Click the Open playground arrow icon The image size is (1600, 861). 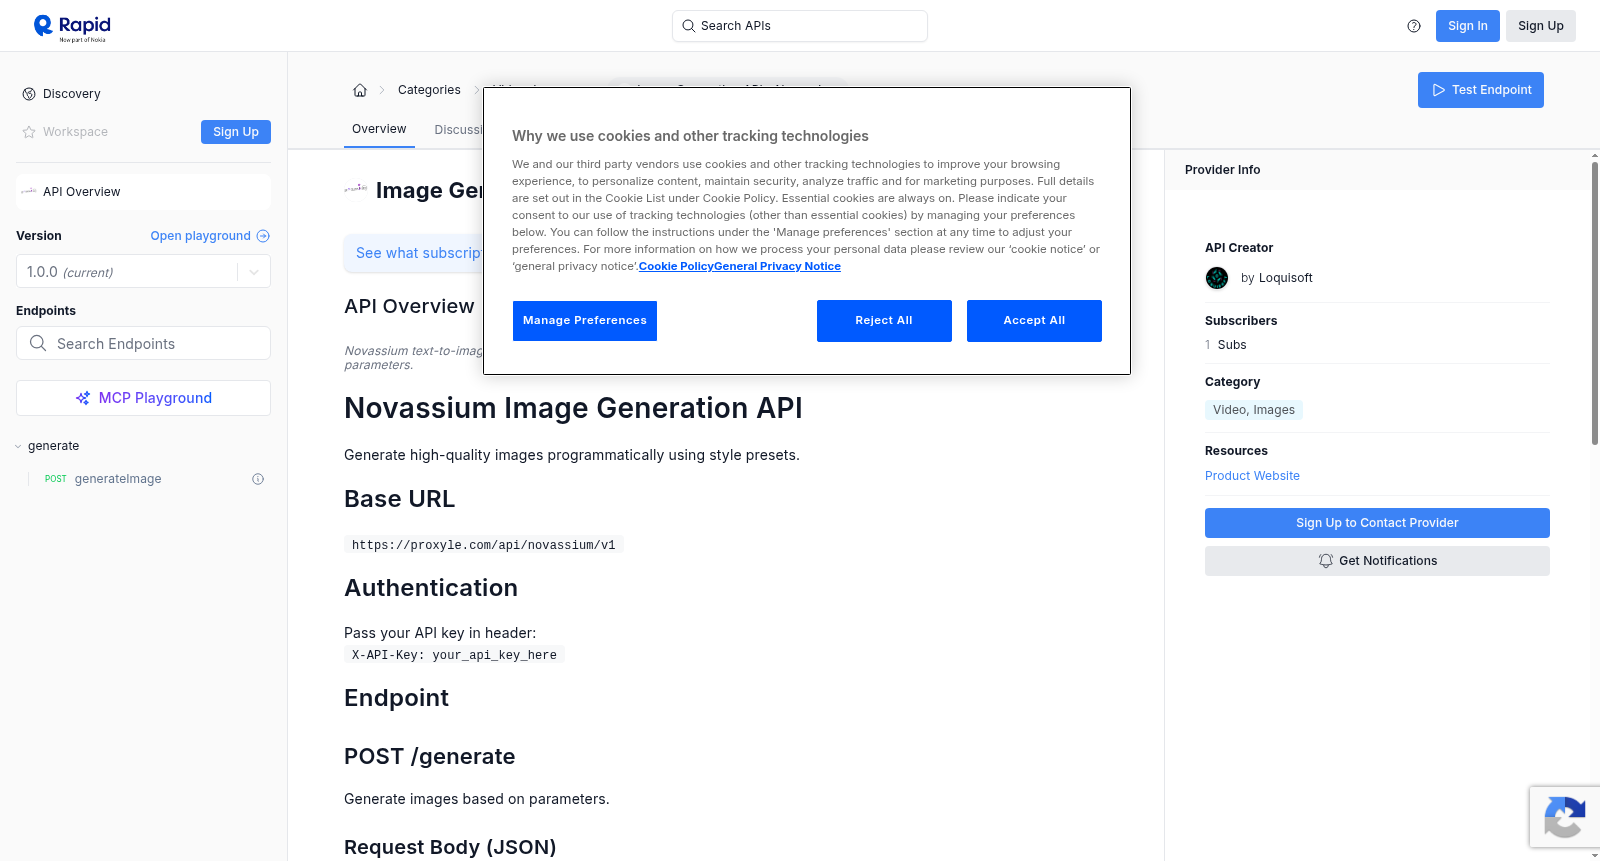click(263, 236)
